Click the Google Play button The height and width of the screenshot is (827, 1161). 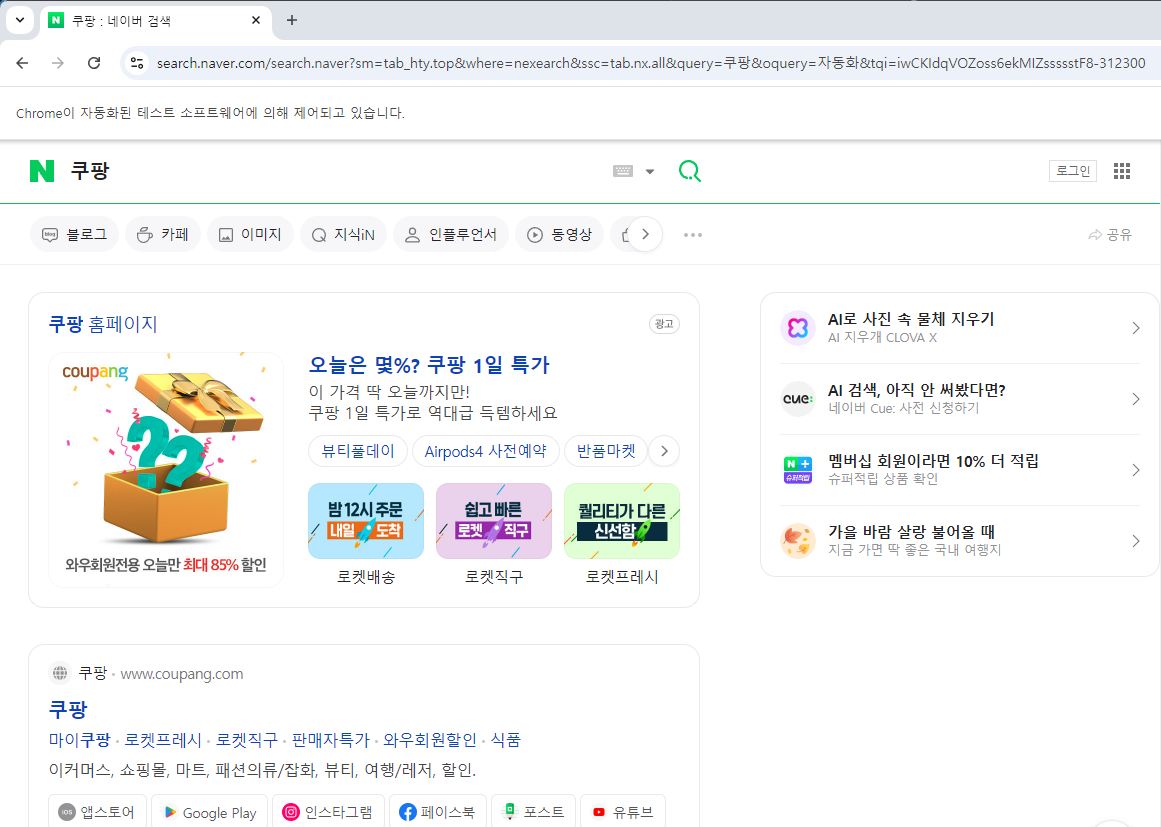coord(210,812)
